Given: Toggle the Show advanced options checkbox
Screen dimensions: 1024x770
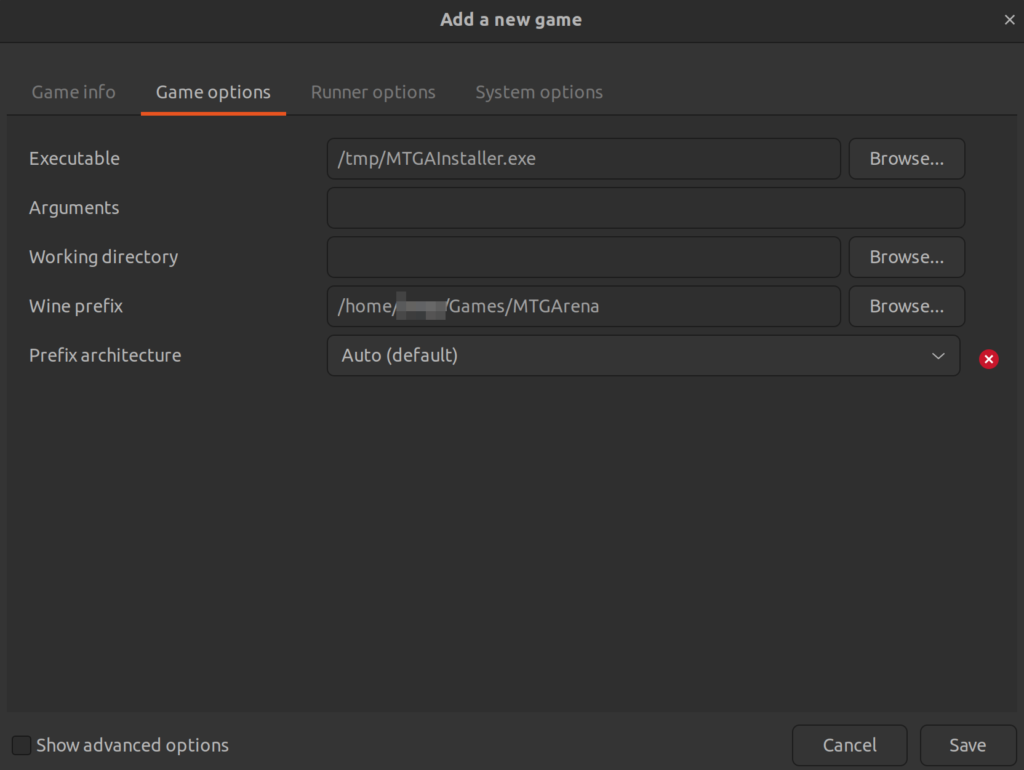Looking at the screenshot, I should coord(22,745).
